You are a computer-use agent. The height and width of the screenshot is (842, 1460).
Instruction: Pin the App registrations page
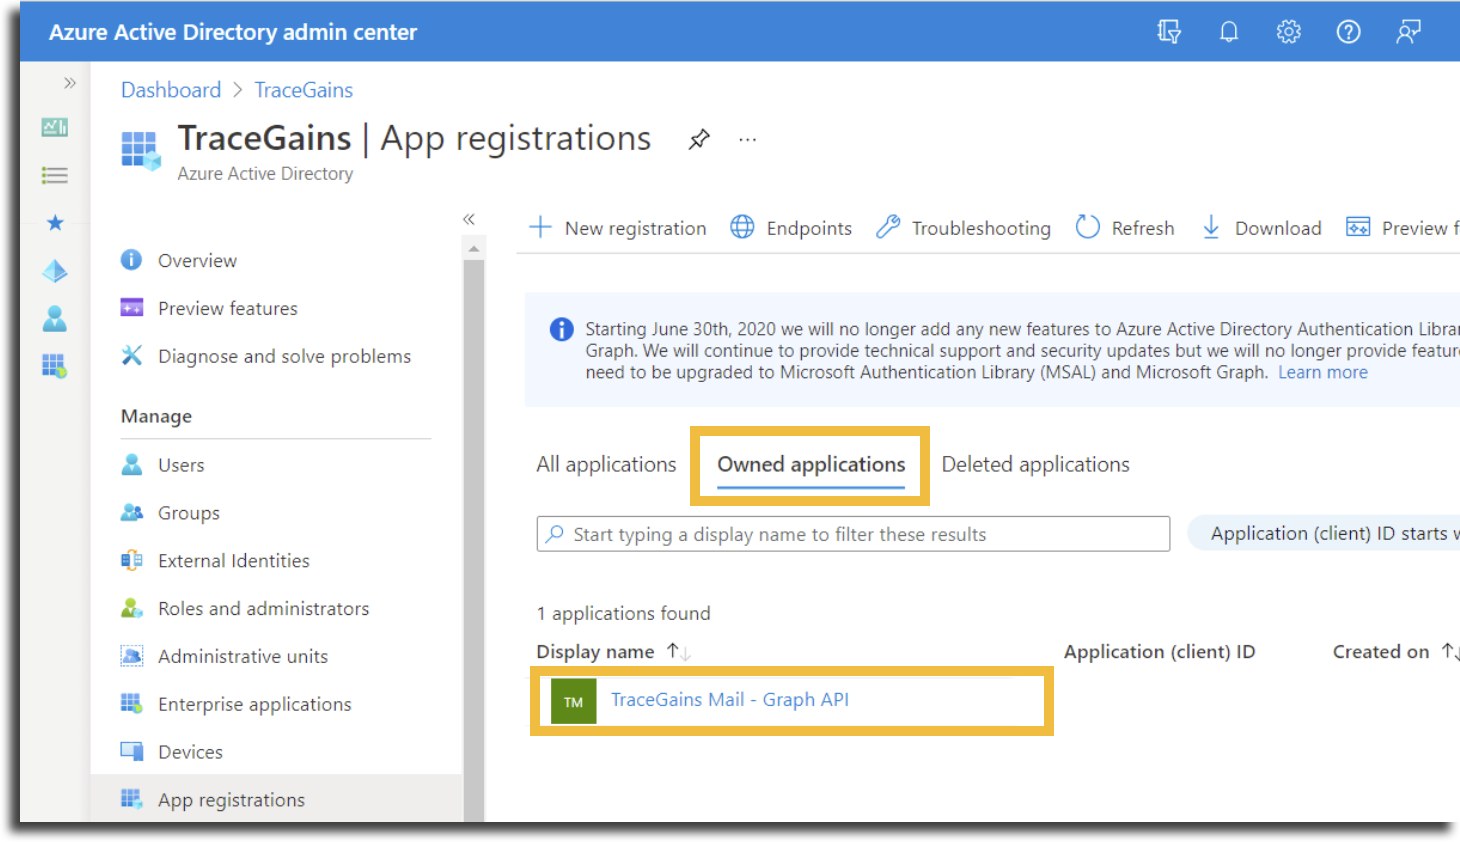(x=699, y=139)
